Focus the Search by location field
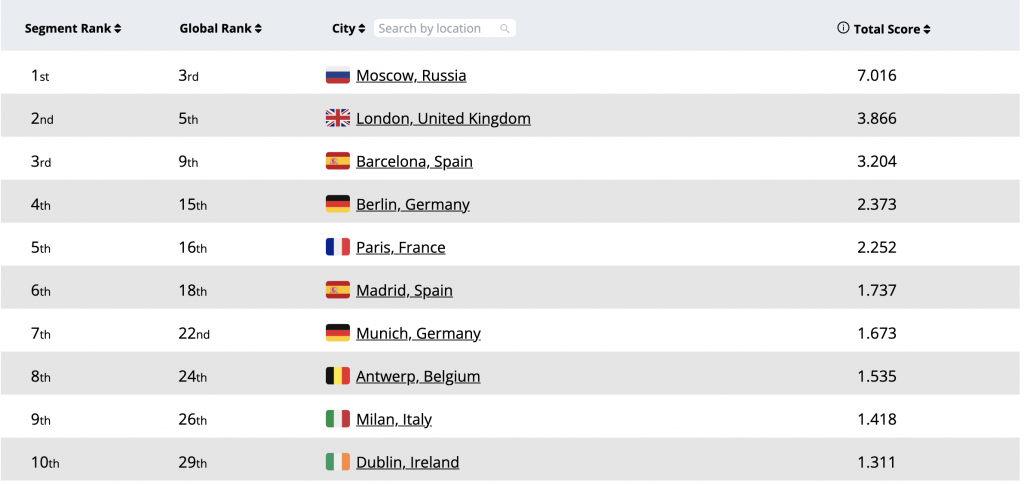Viewport: 1024px width, 484px height. click(436, 29)
